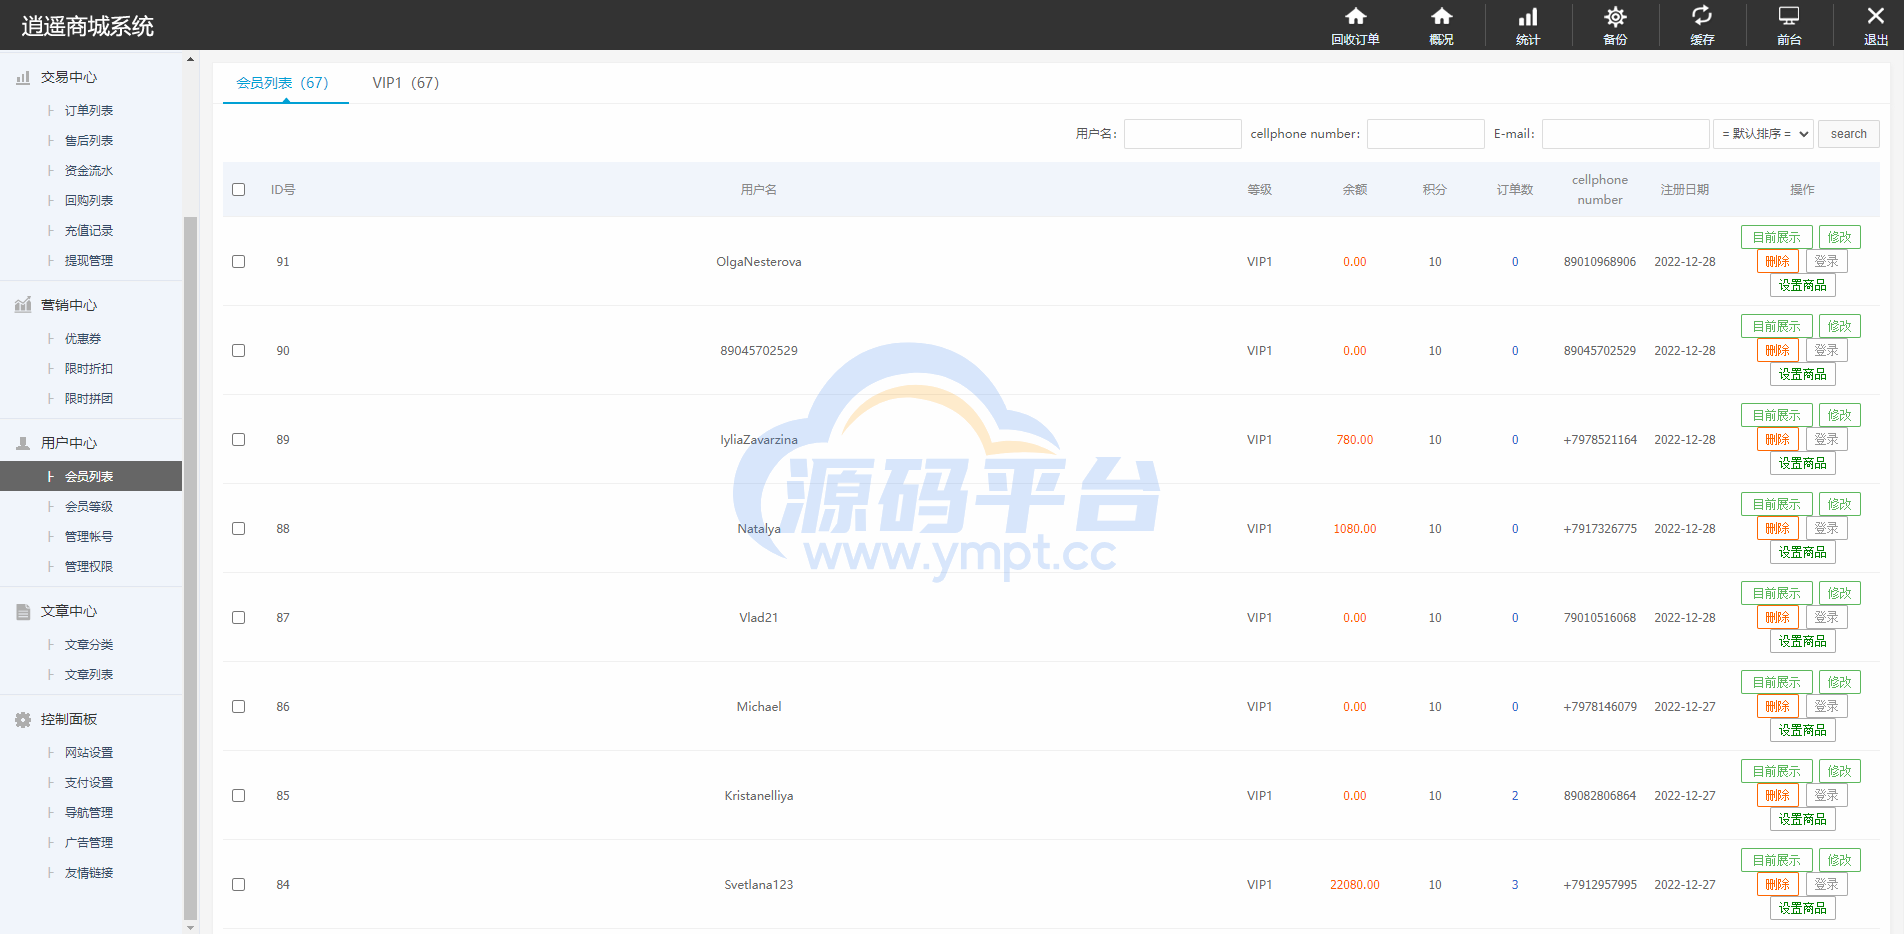The height and width of the screenshot is (934, 1904).
Task: Click the 营销中心 chart icon
Action: (23, 305)
